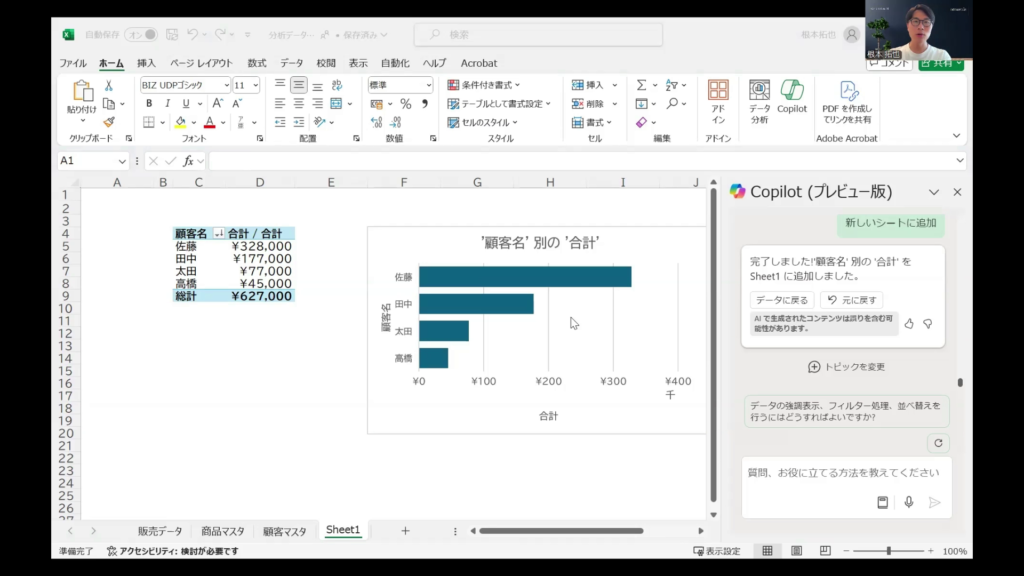
Task: Click the 元に戻す undo button in Copilot
Action: pos(851,300)
